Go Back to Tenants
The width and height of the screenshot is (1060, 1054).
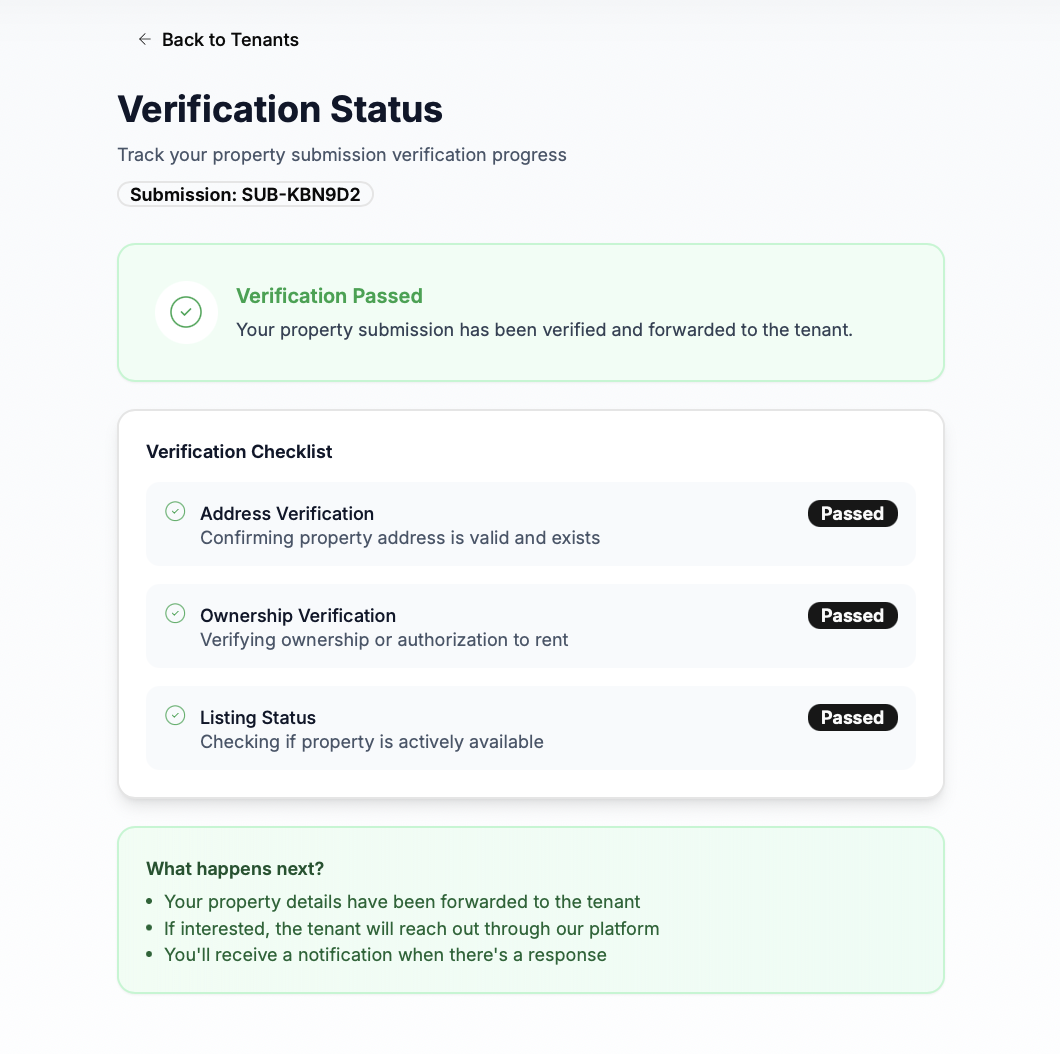click(x=230, y=40)
